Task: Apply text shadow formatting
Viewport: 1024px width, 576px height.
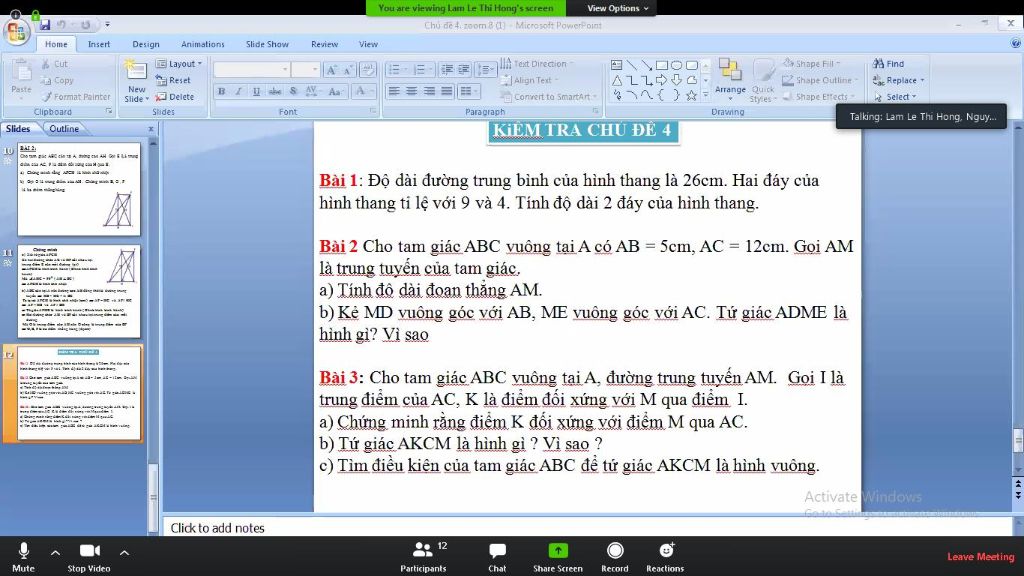Action: point(293,91)
